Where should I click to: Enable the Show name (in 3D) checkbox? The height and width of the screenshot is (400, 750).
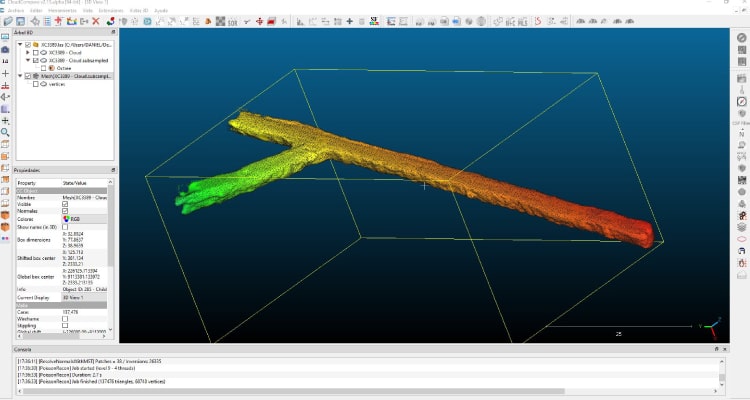pos(65,227)
